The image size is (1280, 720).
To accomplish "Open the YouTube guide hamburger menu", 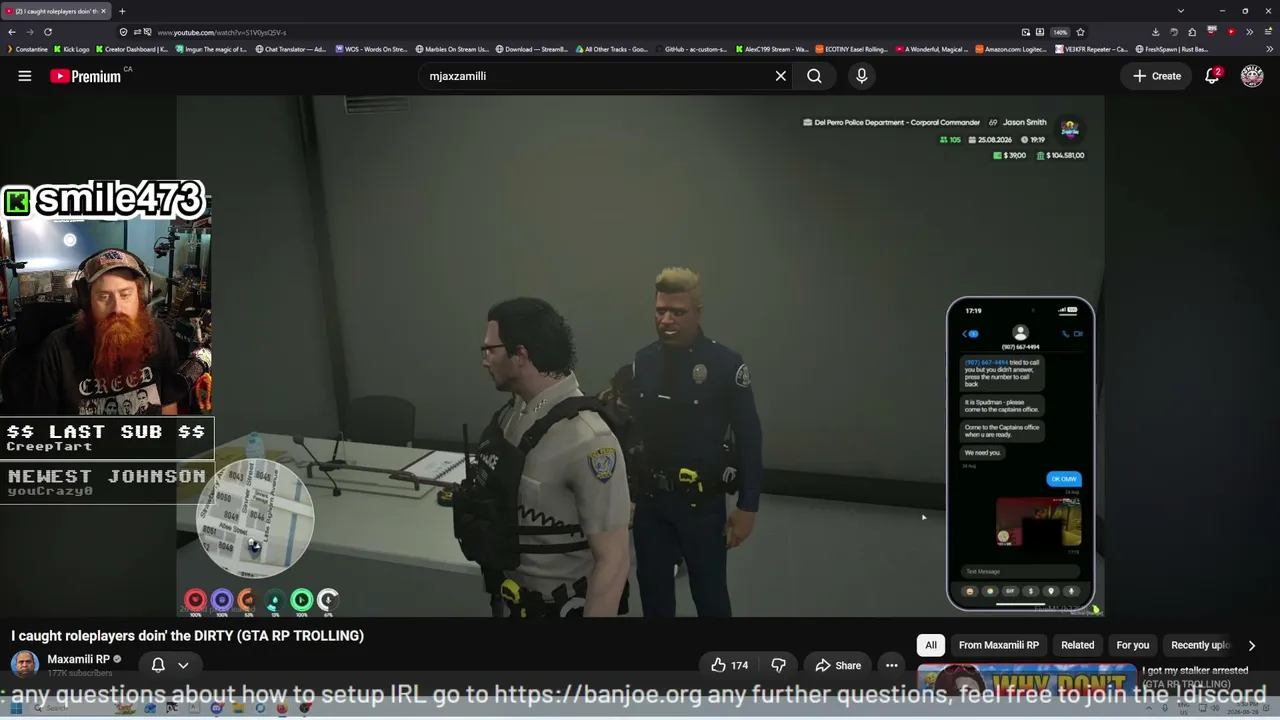I will [25, 76].
